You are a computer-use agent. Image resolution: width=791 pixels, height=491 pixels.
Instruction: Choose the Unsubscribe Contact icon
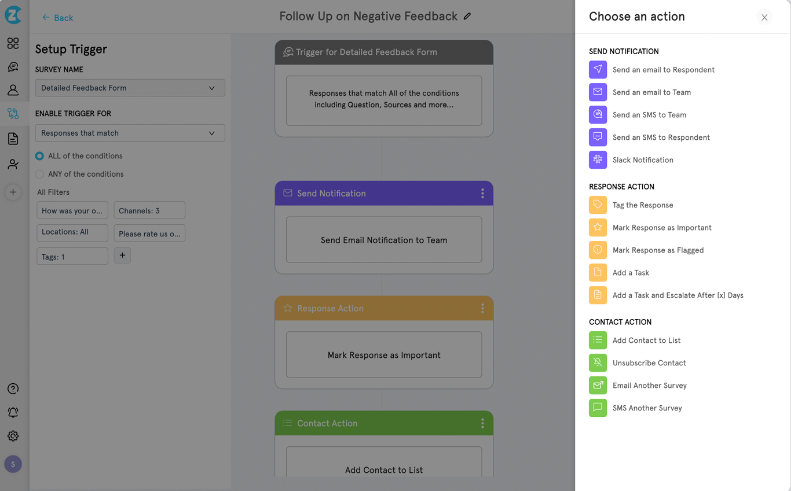pyautogui.click(x=598, y=362)
